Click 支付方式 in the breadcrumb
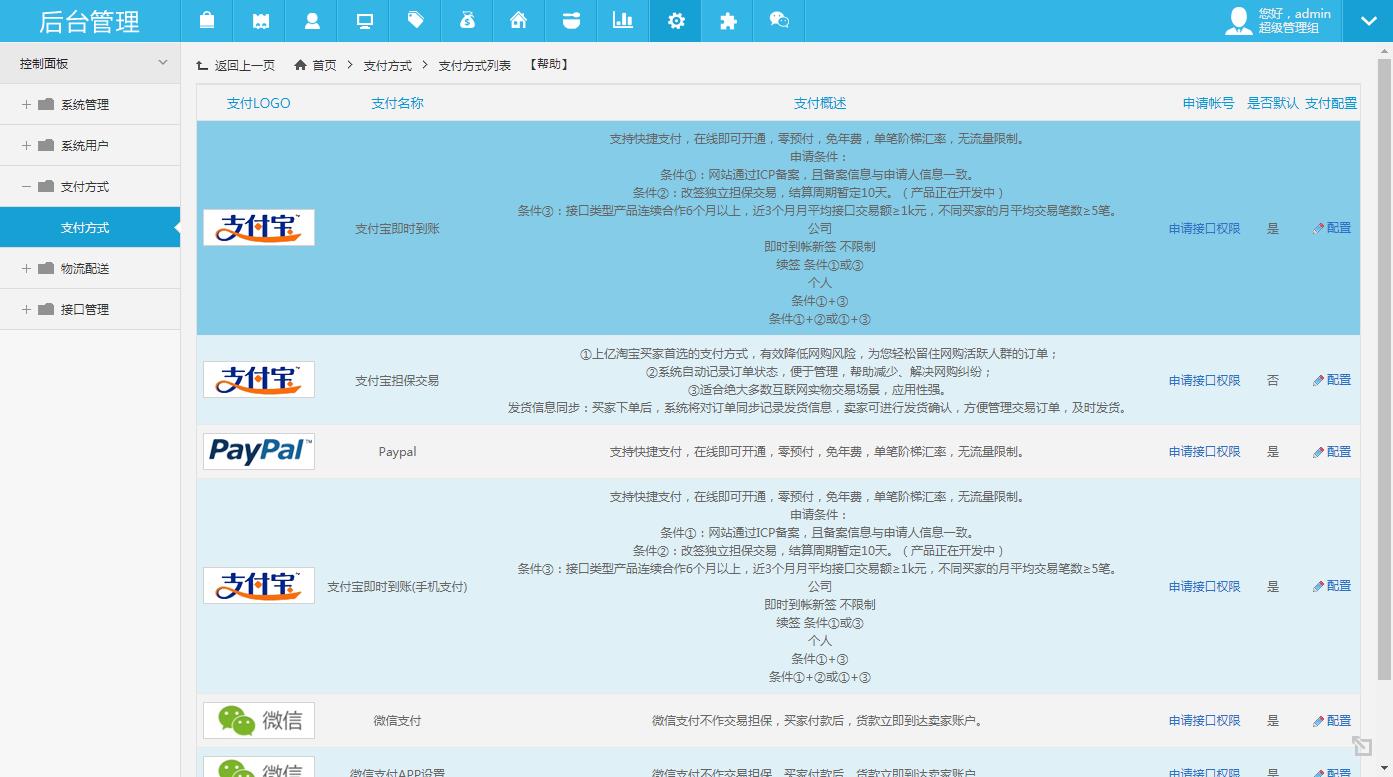This screenshot has height=777, width=1393. 387,65
